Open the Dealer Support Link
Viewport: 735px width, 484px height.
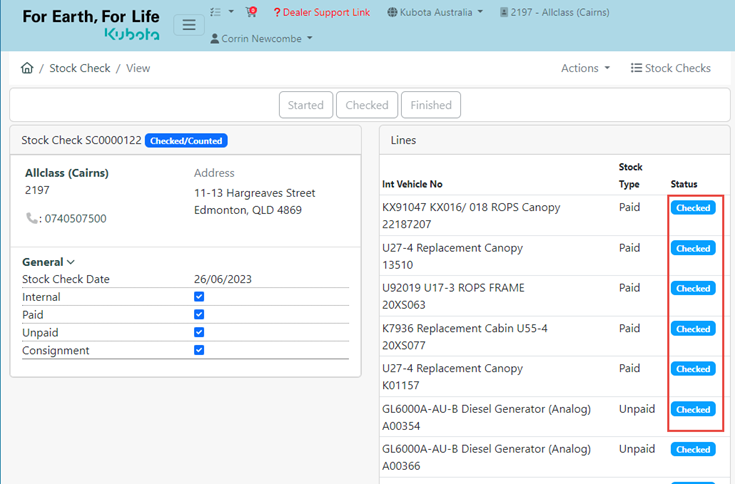coord(321,12)
